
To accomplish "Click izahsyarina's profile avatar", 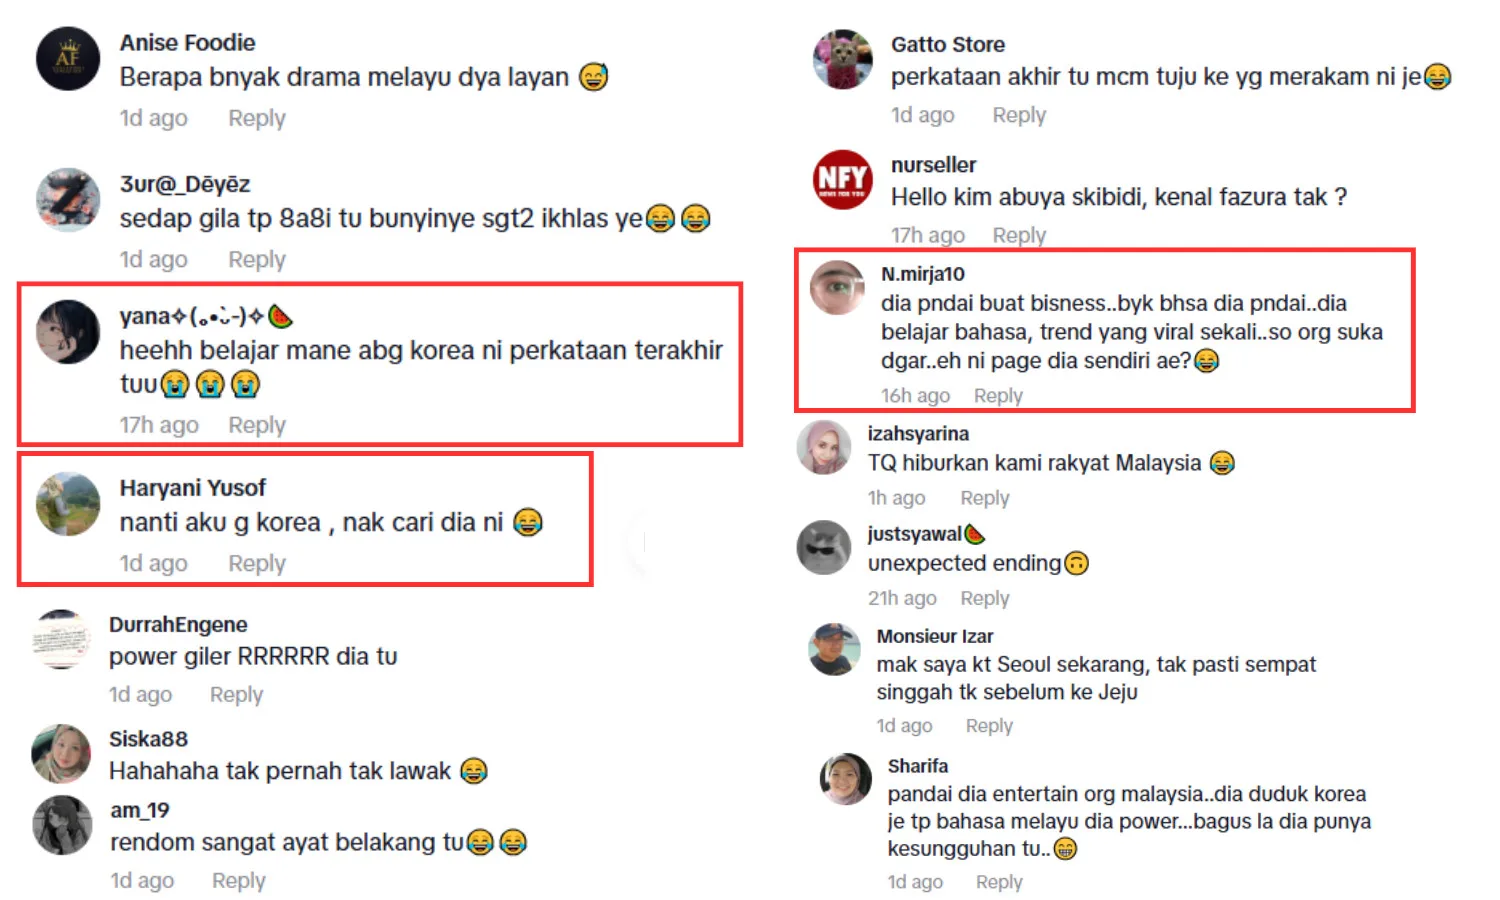I will (824, 447).
